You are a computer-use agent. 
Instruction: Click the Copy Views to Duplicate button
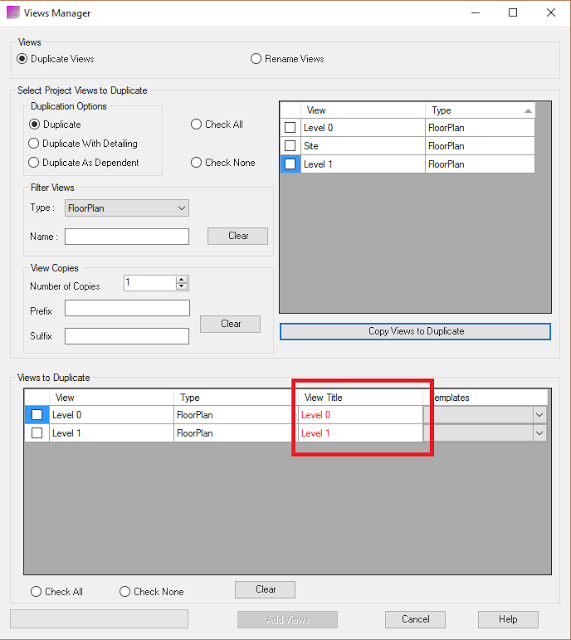pyautogui.click(x=415, y=331)
